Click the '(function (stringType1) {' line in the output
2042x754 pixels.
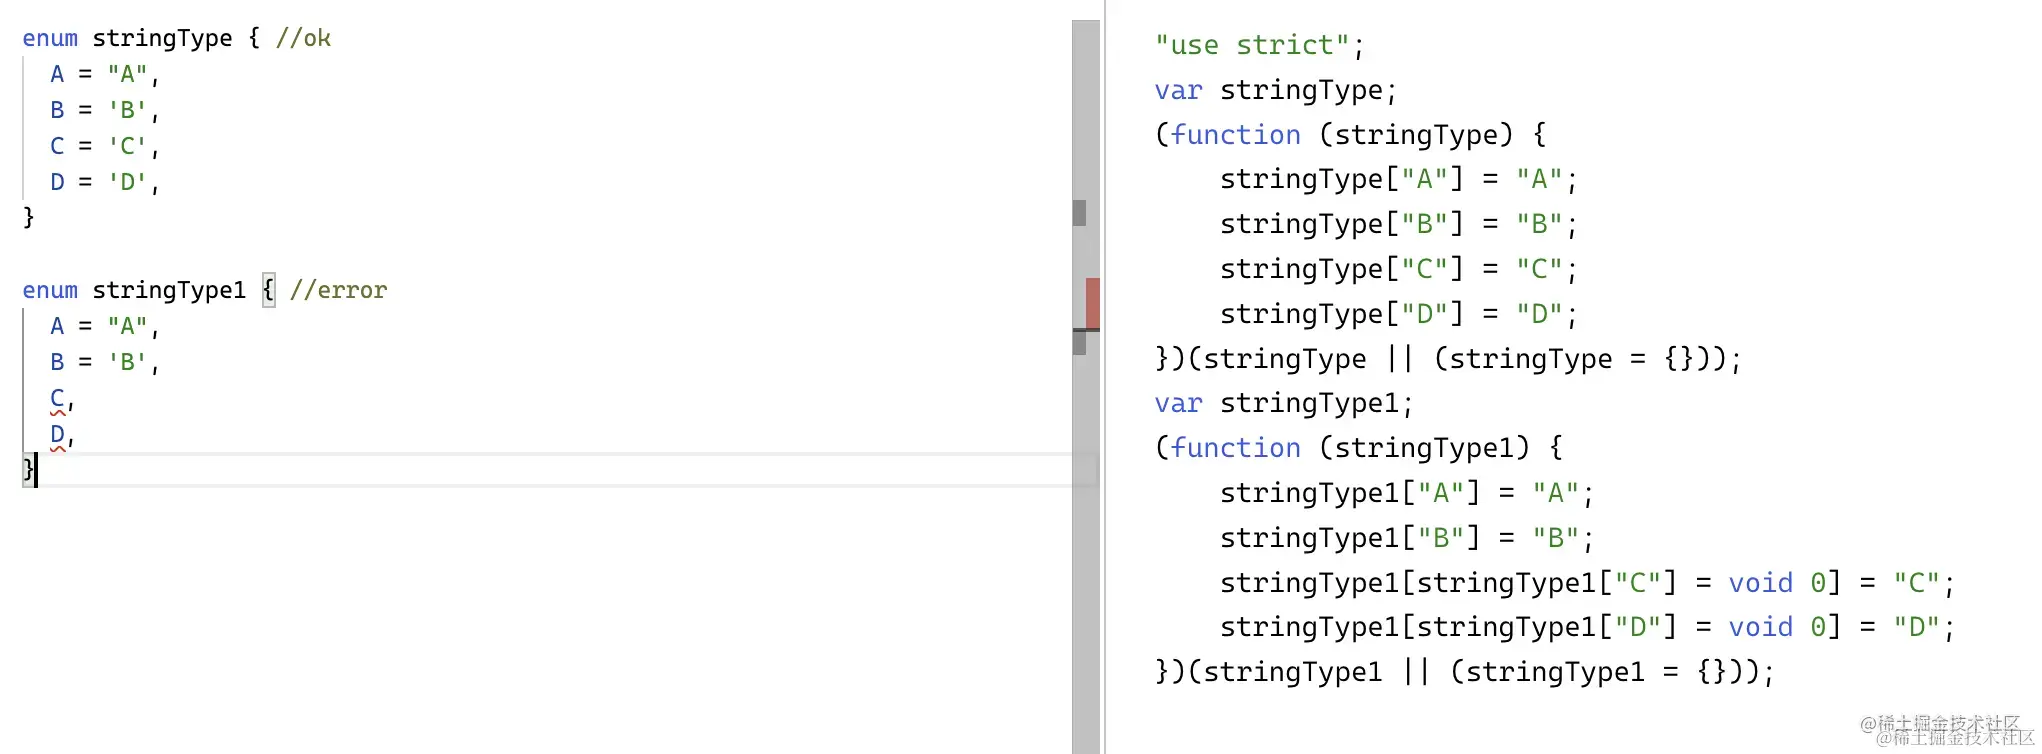pyautogui.click(x=1358, y=448)
